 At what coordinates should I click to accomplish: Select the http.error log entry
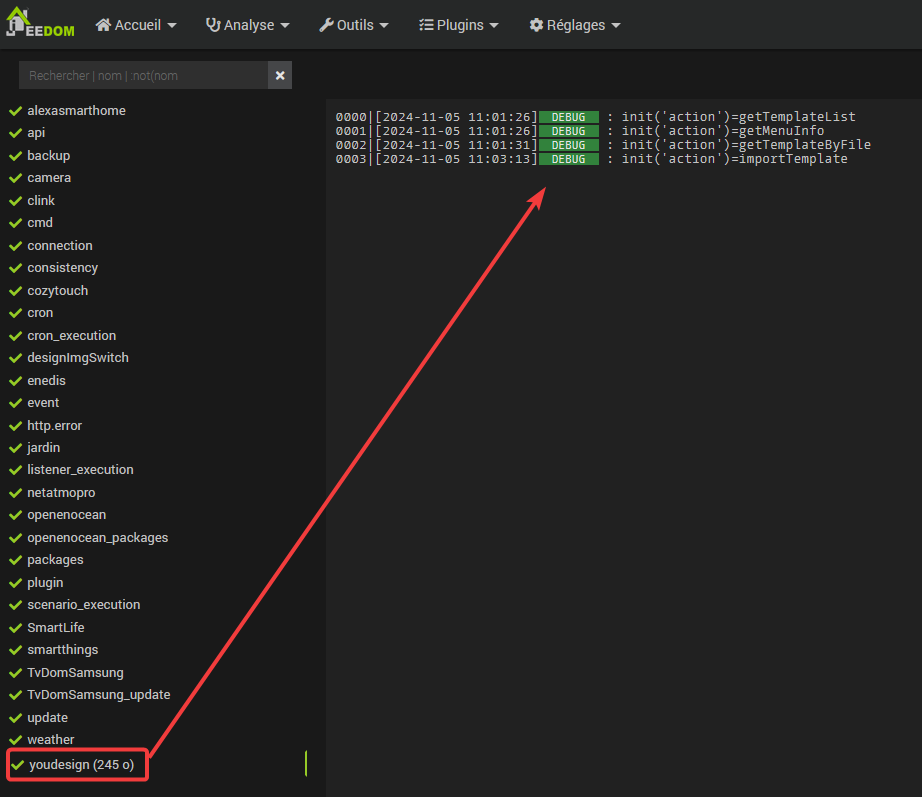(55, 425)
